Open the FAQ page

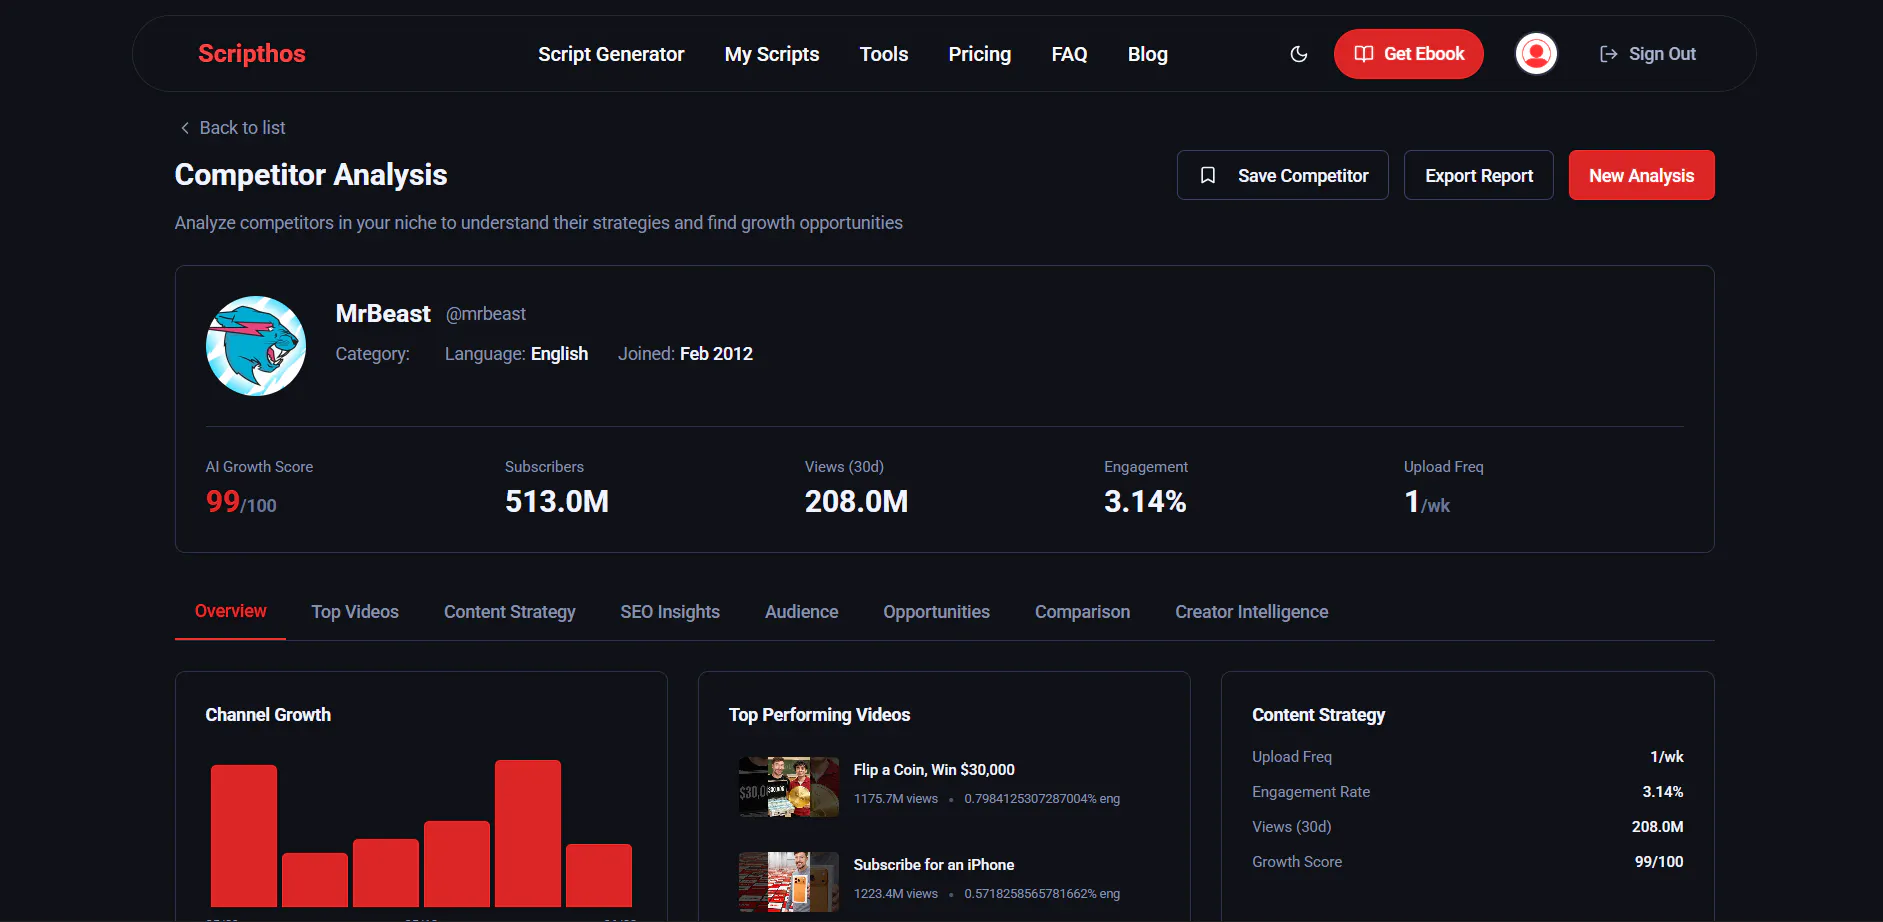click(1069, 54)
